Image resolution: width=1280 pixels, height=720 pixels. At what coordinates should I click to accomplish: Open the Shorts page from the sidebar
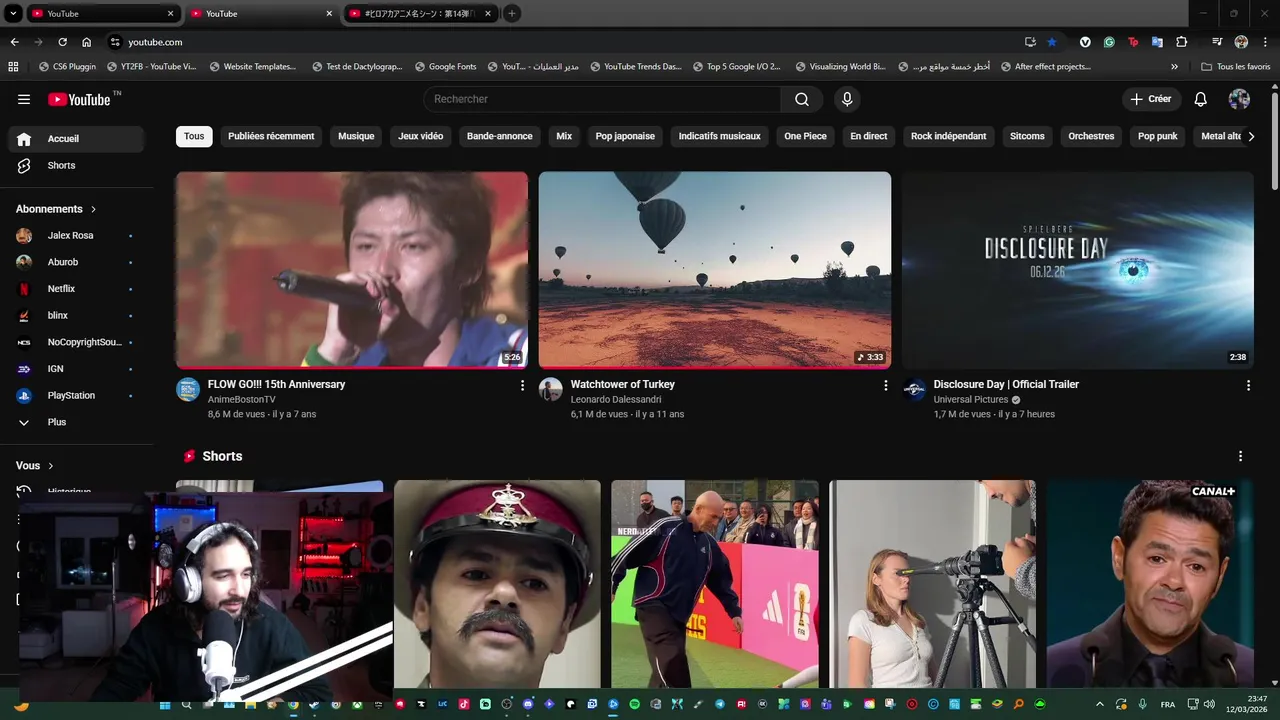[76, 165]
